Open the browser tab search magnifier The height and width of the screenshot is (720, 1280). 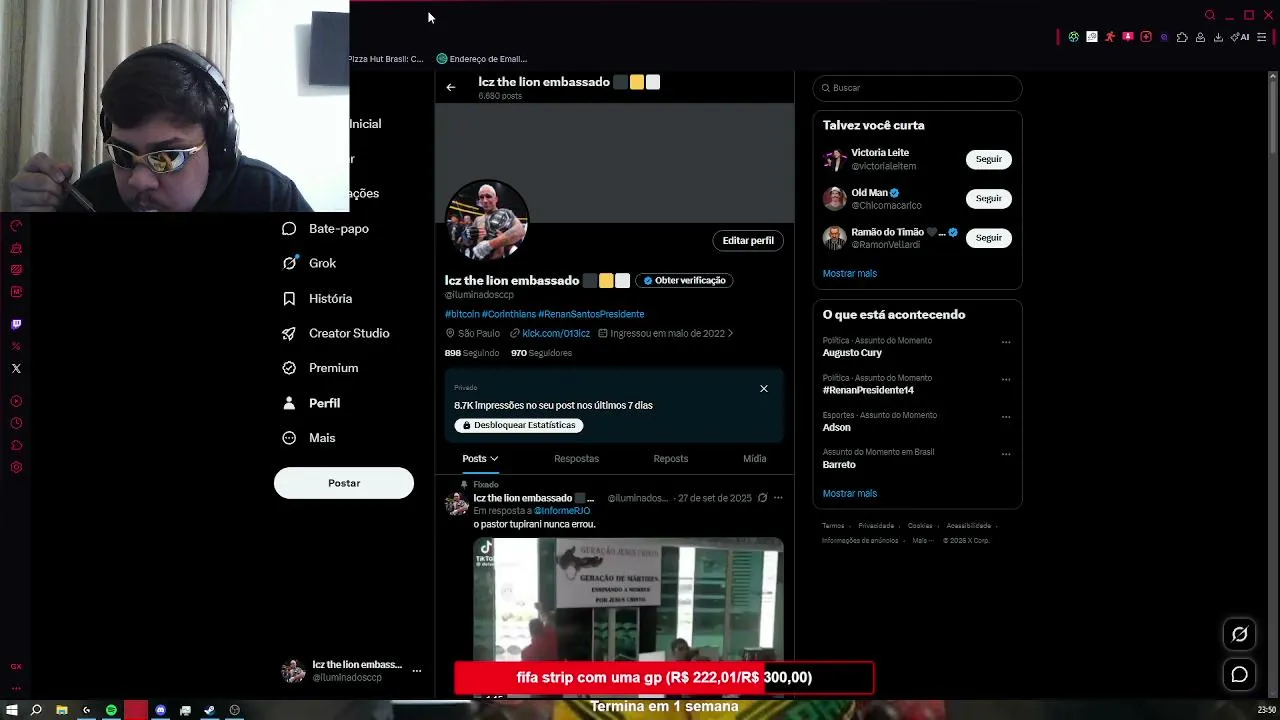coord(1210,15)
